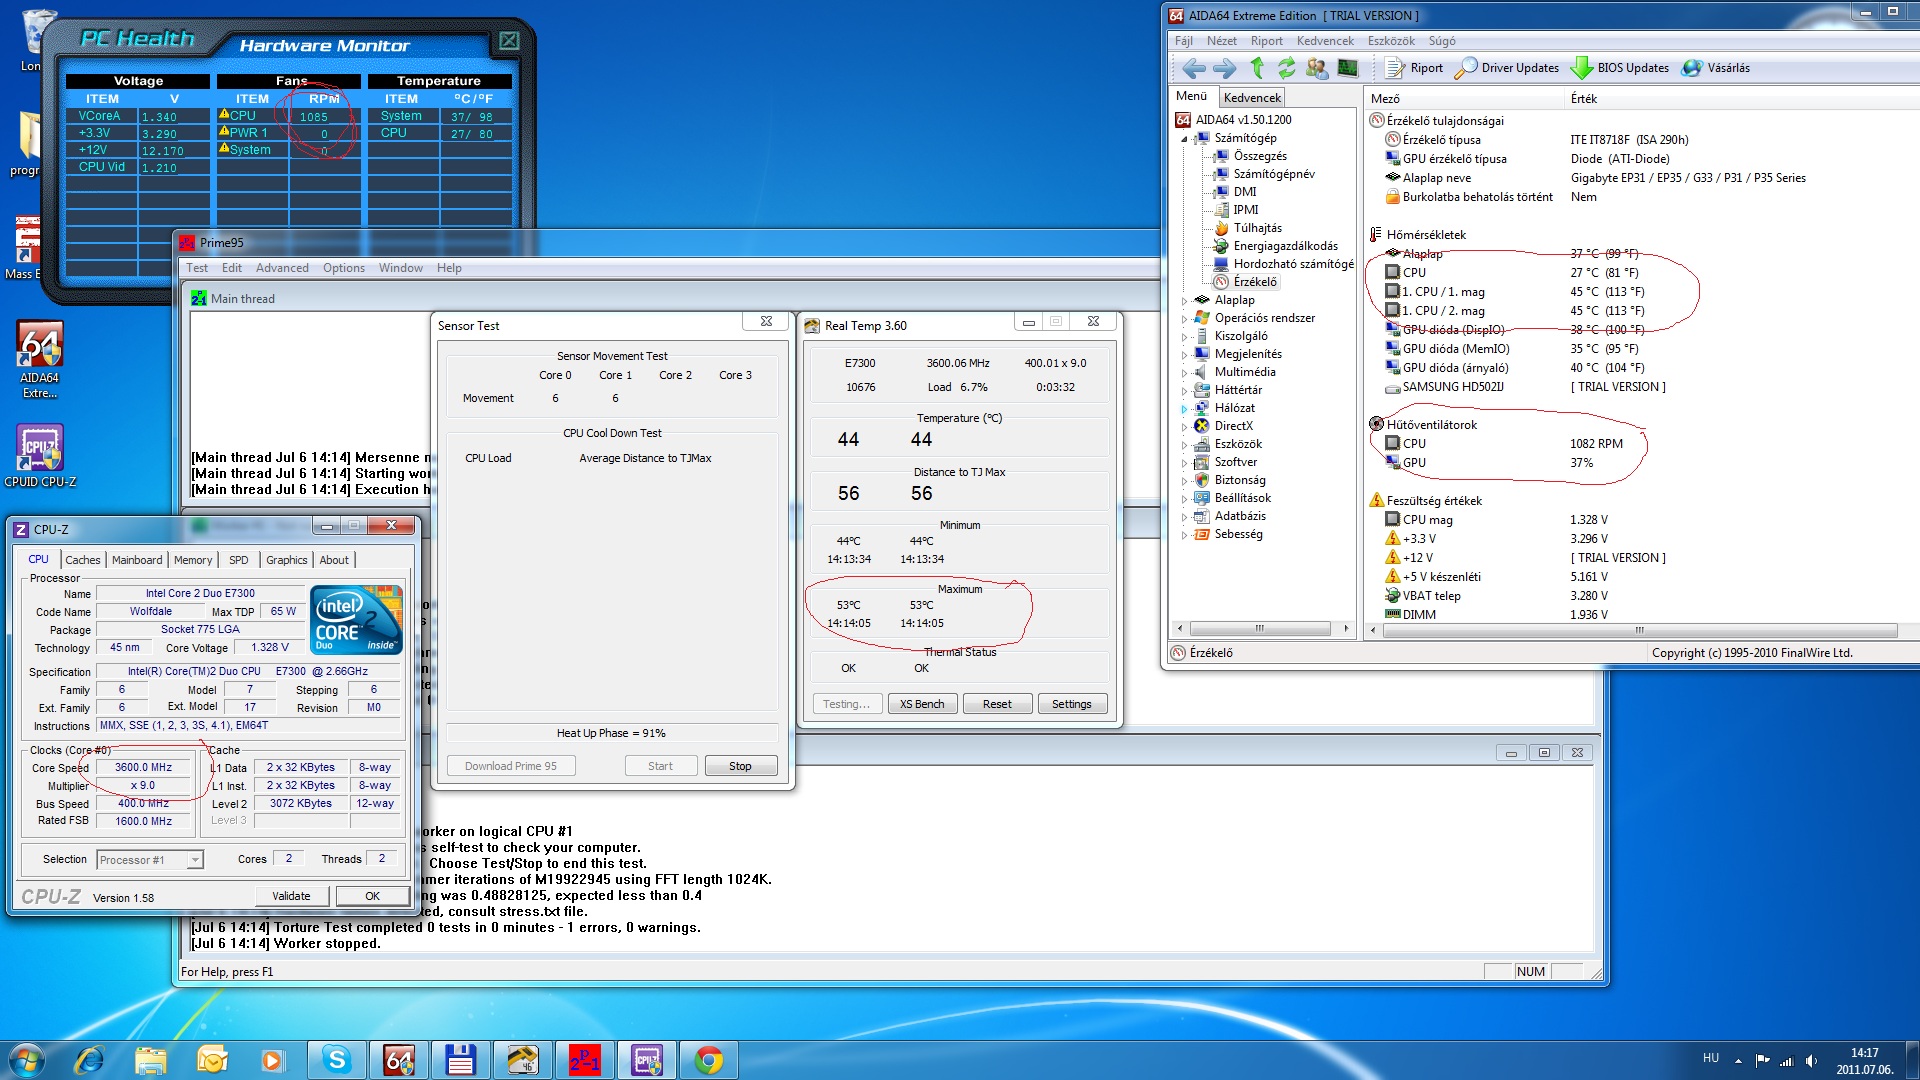Open the Prime95 Options menu
Viewport: 1920px width, 1080px height.
(344, 268)
